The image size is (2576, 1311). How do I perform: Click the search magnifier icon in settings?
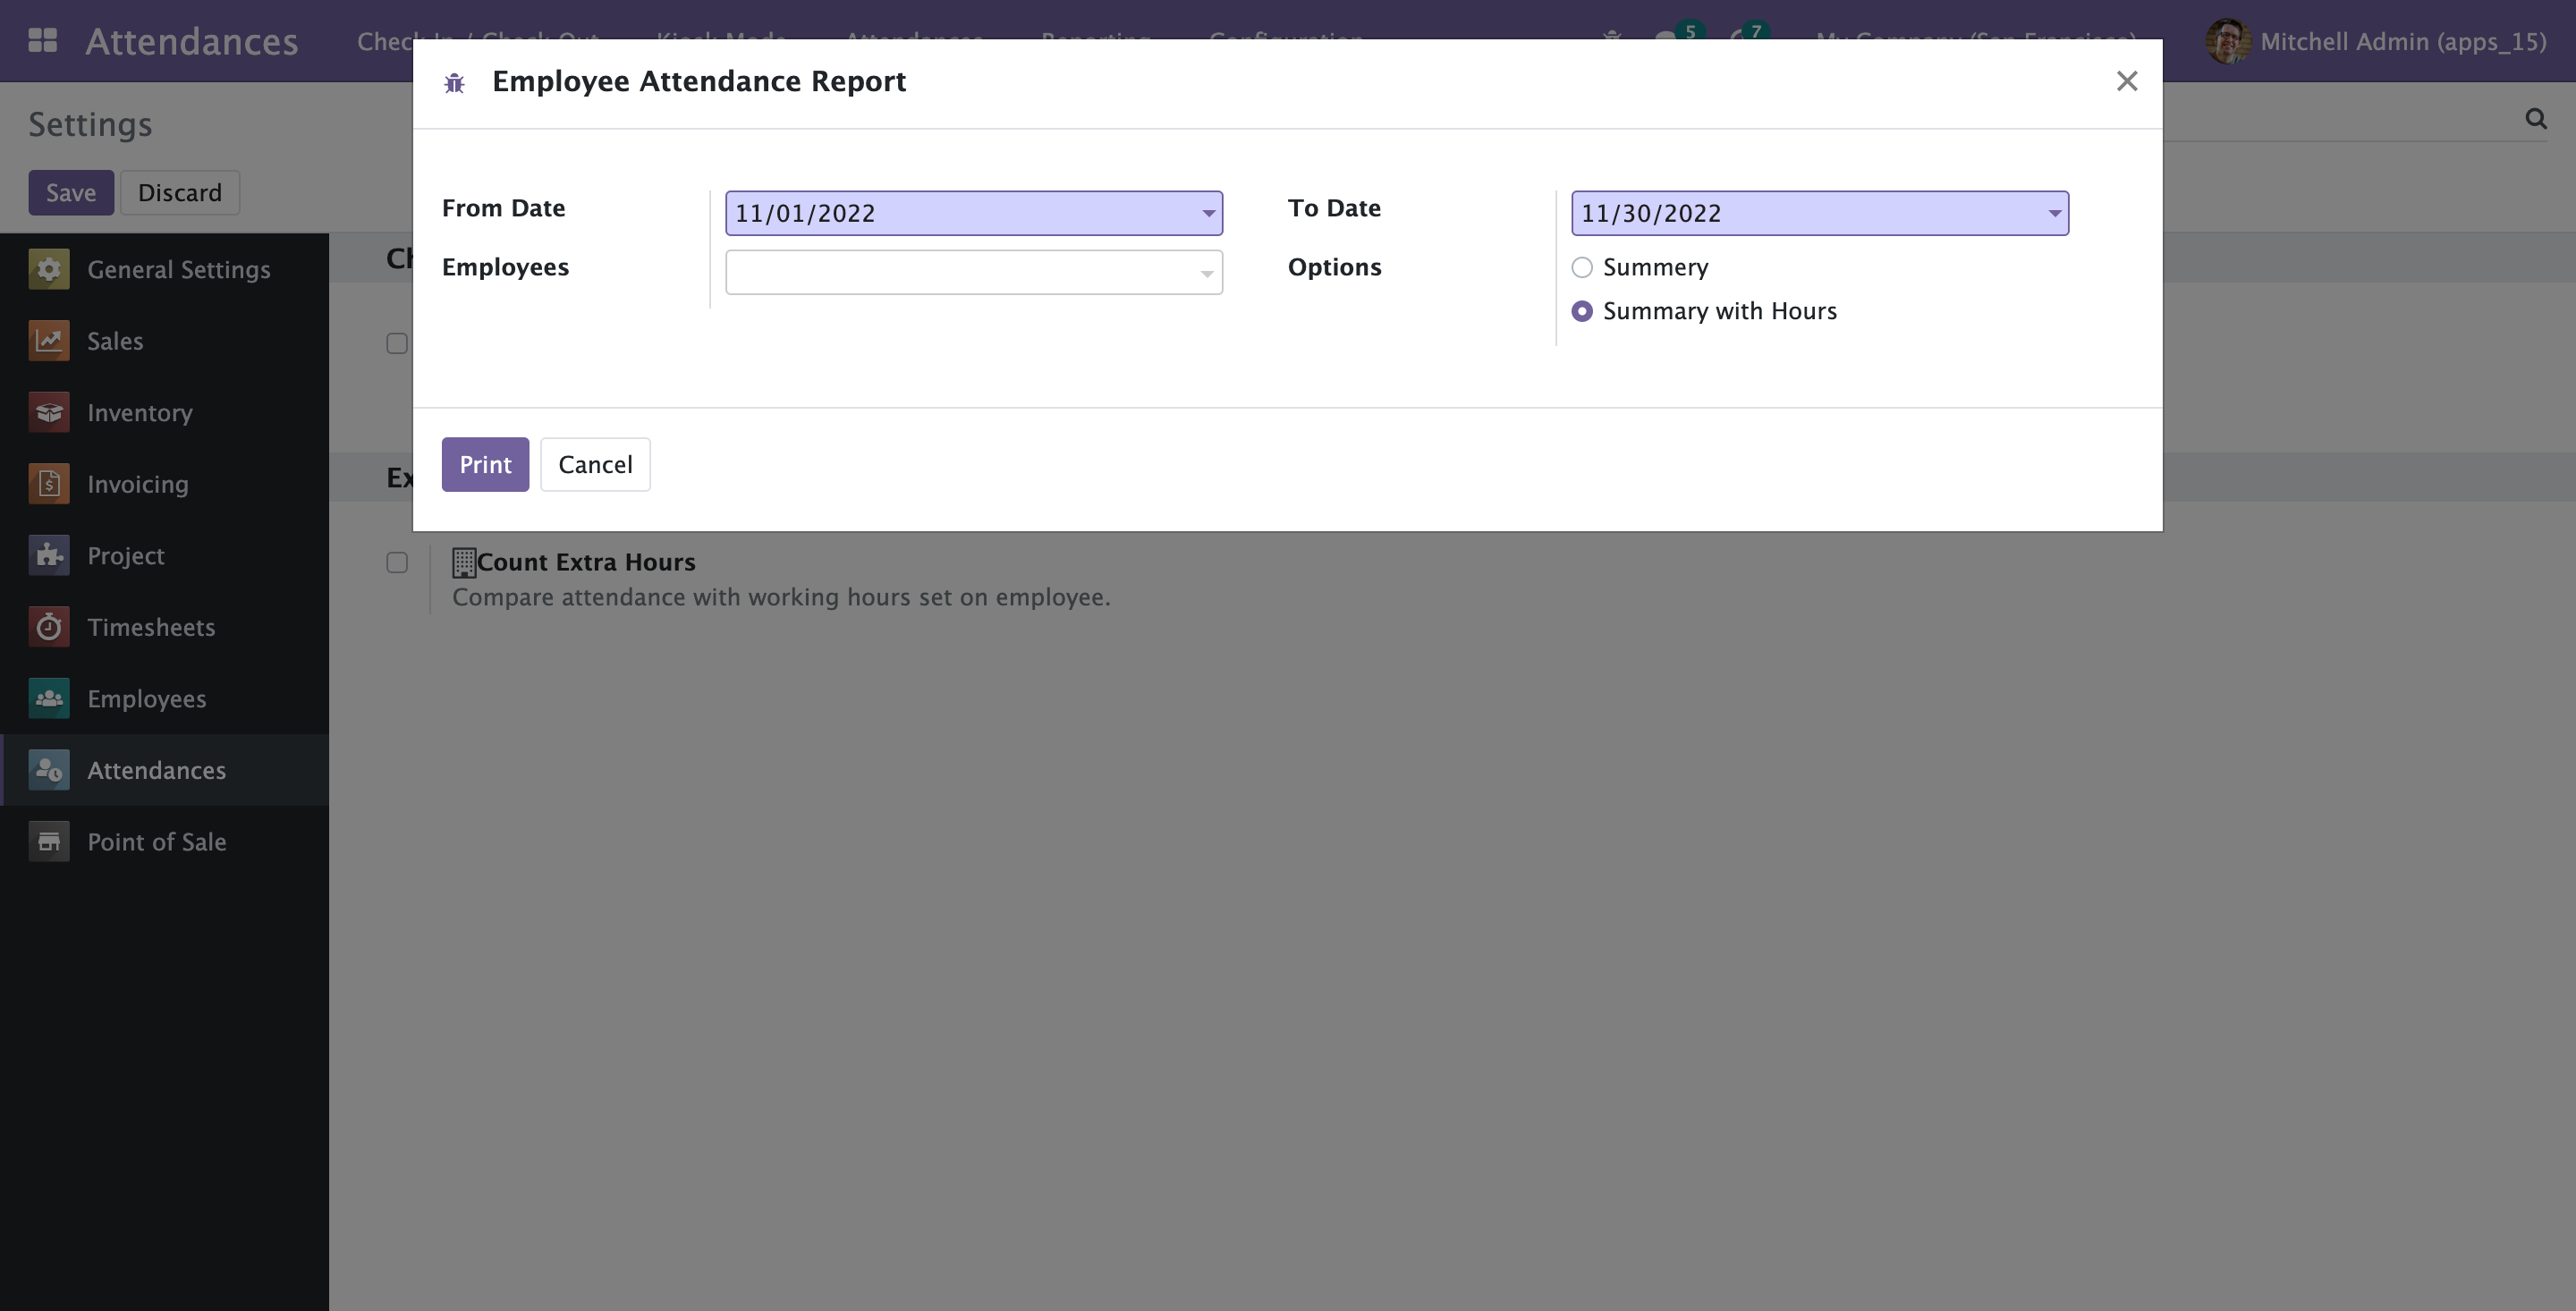tap(2535, 119)
